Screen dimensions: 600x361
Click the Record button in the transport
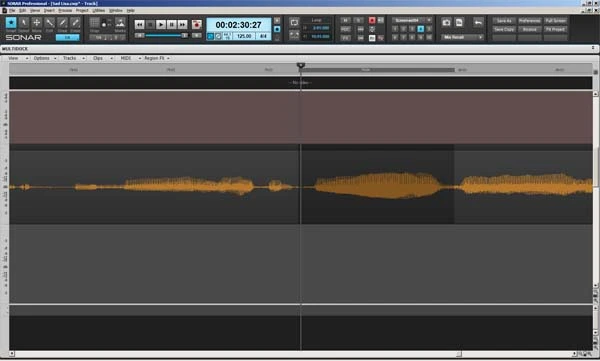pyautogui.click(x=197, y=25)
